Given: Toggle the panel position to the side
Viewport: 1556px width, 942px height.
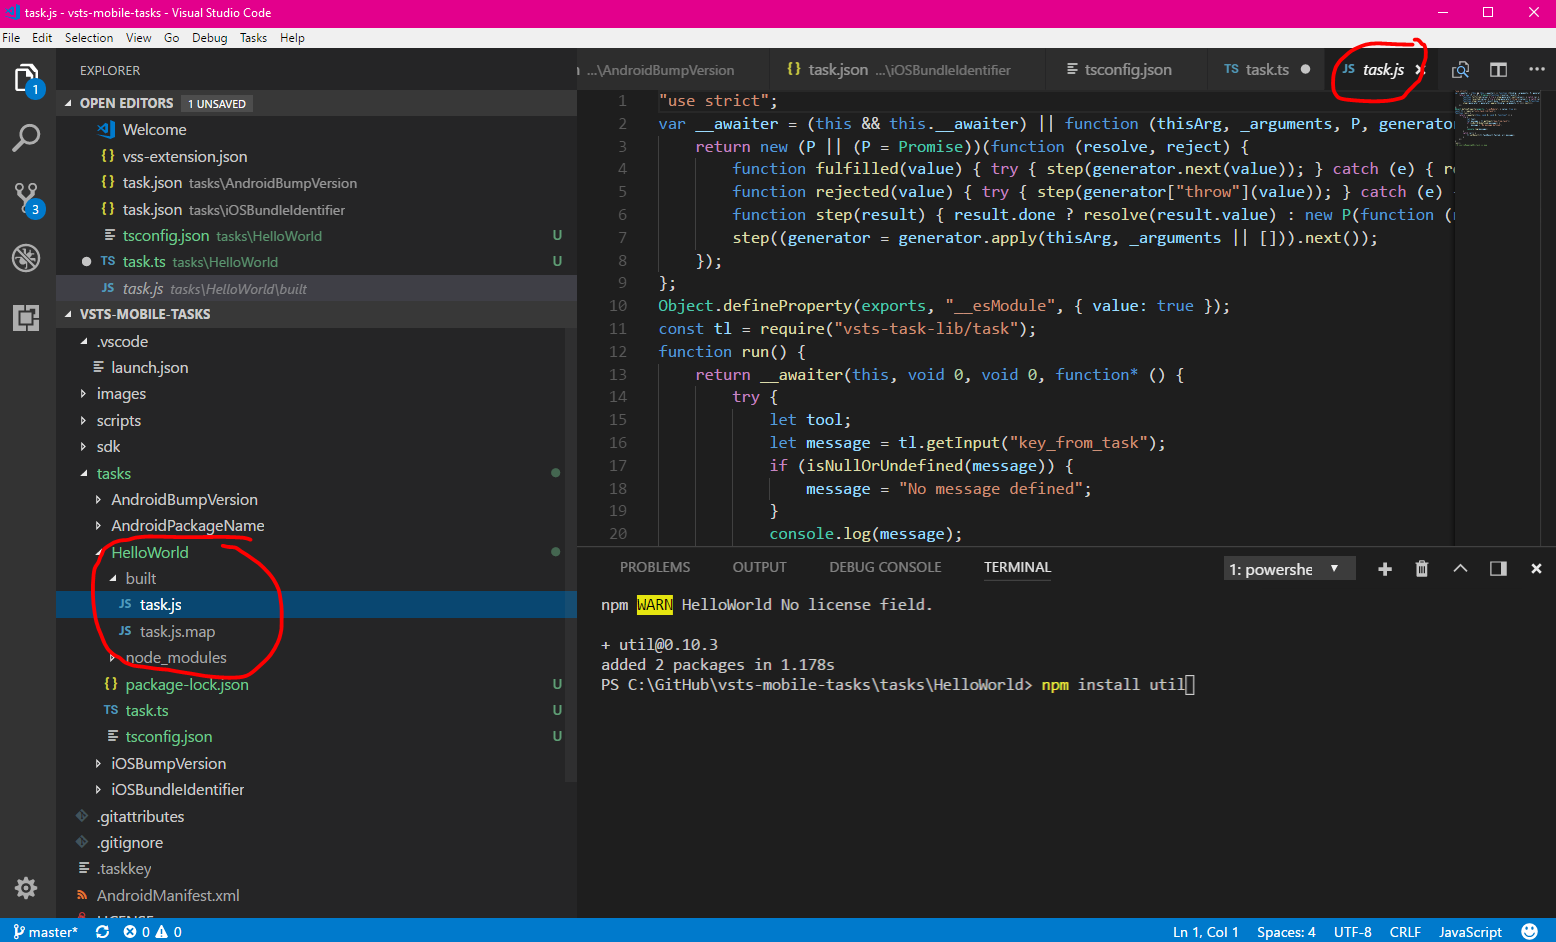Looking at the screenshot, I should [1498, 569].
